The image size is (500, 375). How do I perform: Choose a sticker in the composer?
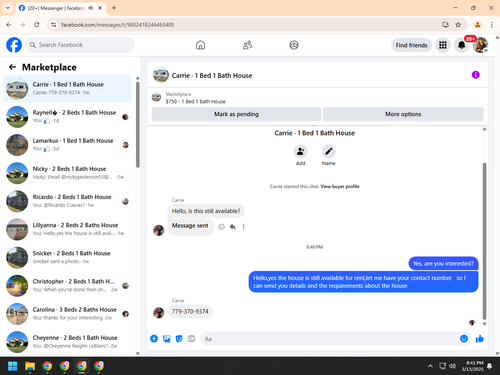coord(179,339)
